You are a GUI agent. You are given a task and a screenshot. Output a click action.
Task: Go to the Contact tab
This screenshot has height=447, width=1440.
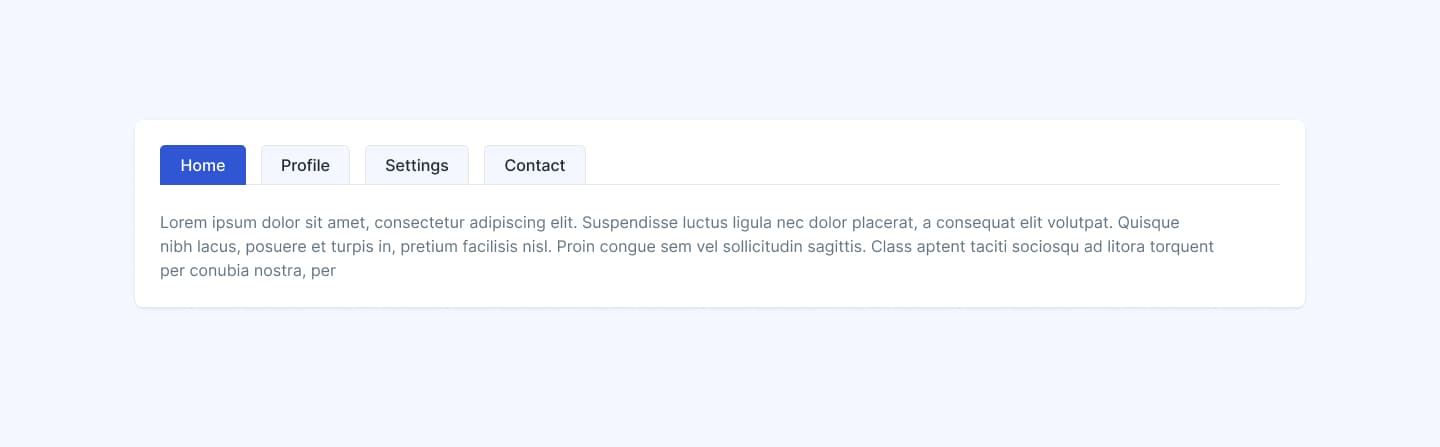pyautogui.click(x=534, y=165)
